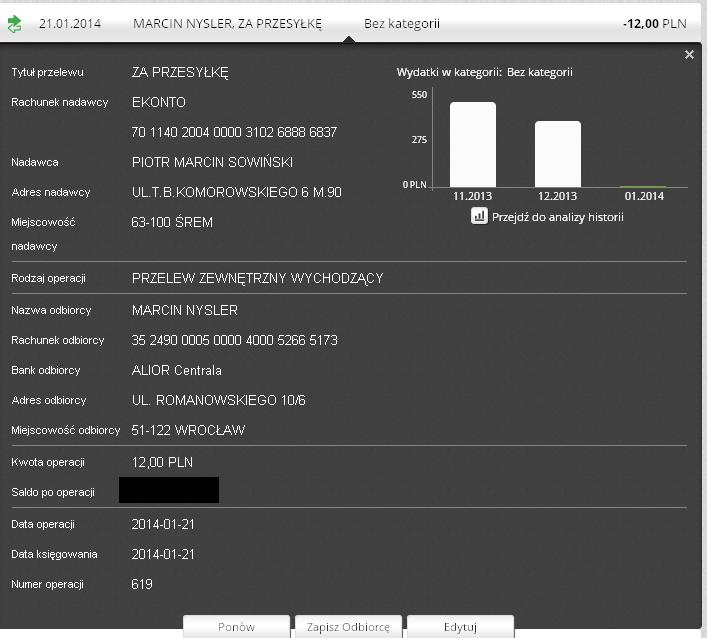The height and width of the screenshot is (638, 707).
Task: Open the Bez kategorii category selector in header
Action: click(401, 24)
